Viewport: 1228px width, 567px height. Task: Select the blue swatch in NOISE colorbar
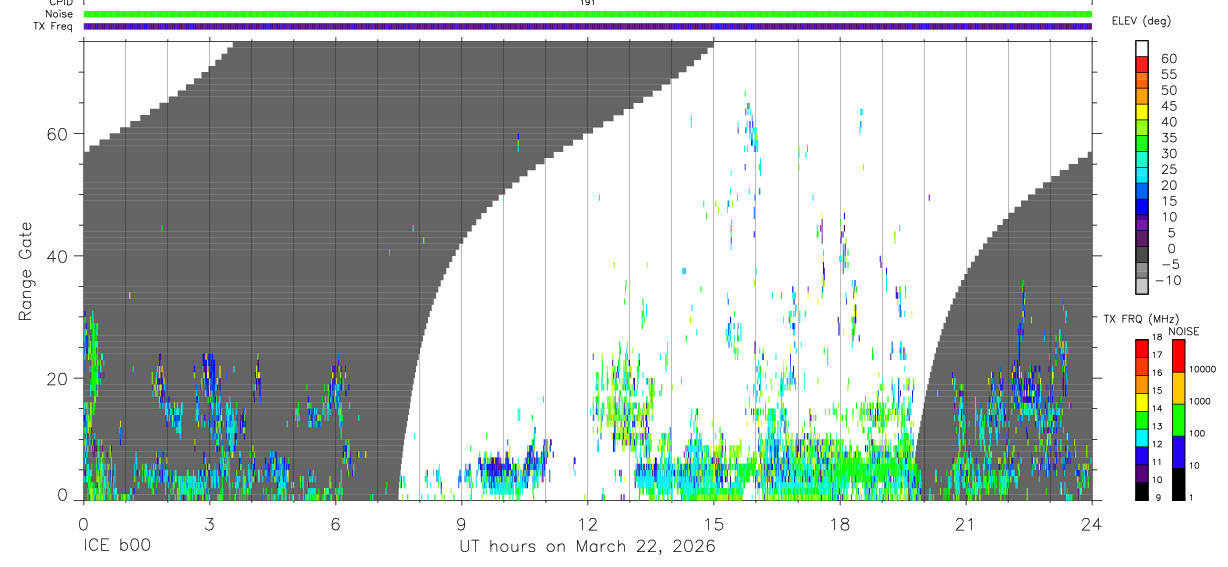(1178, 452)
